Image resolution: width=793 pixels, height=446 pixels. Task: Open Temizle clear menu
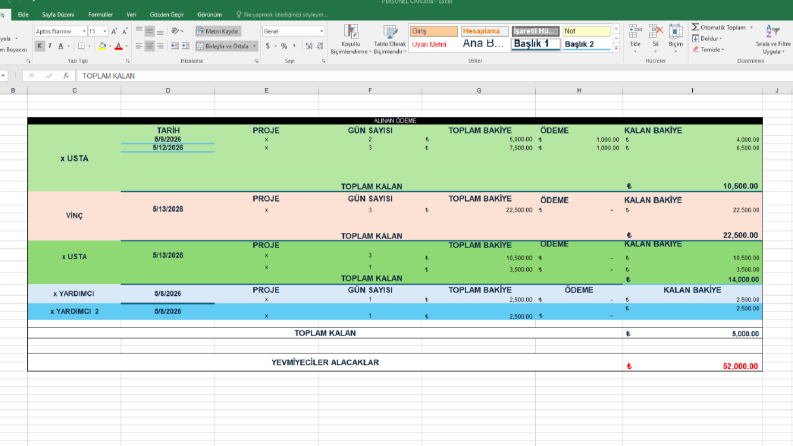(708, 50)
